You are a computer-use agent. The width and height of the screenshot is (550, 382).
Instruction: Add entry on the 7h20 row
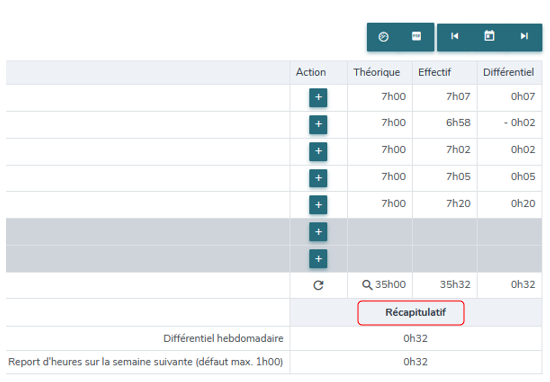318,205
